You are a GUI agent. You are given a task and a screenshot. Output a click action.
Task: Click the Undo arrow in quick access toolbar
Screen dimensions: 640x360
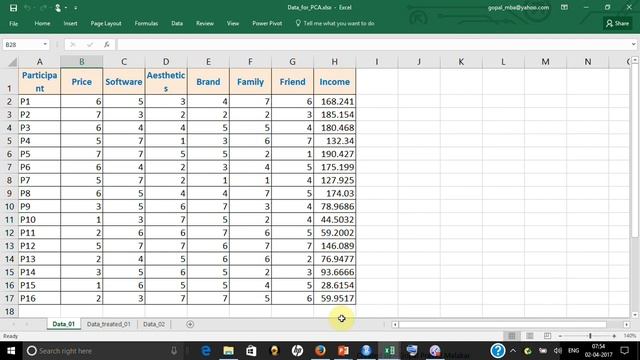coord(27,8)
